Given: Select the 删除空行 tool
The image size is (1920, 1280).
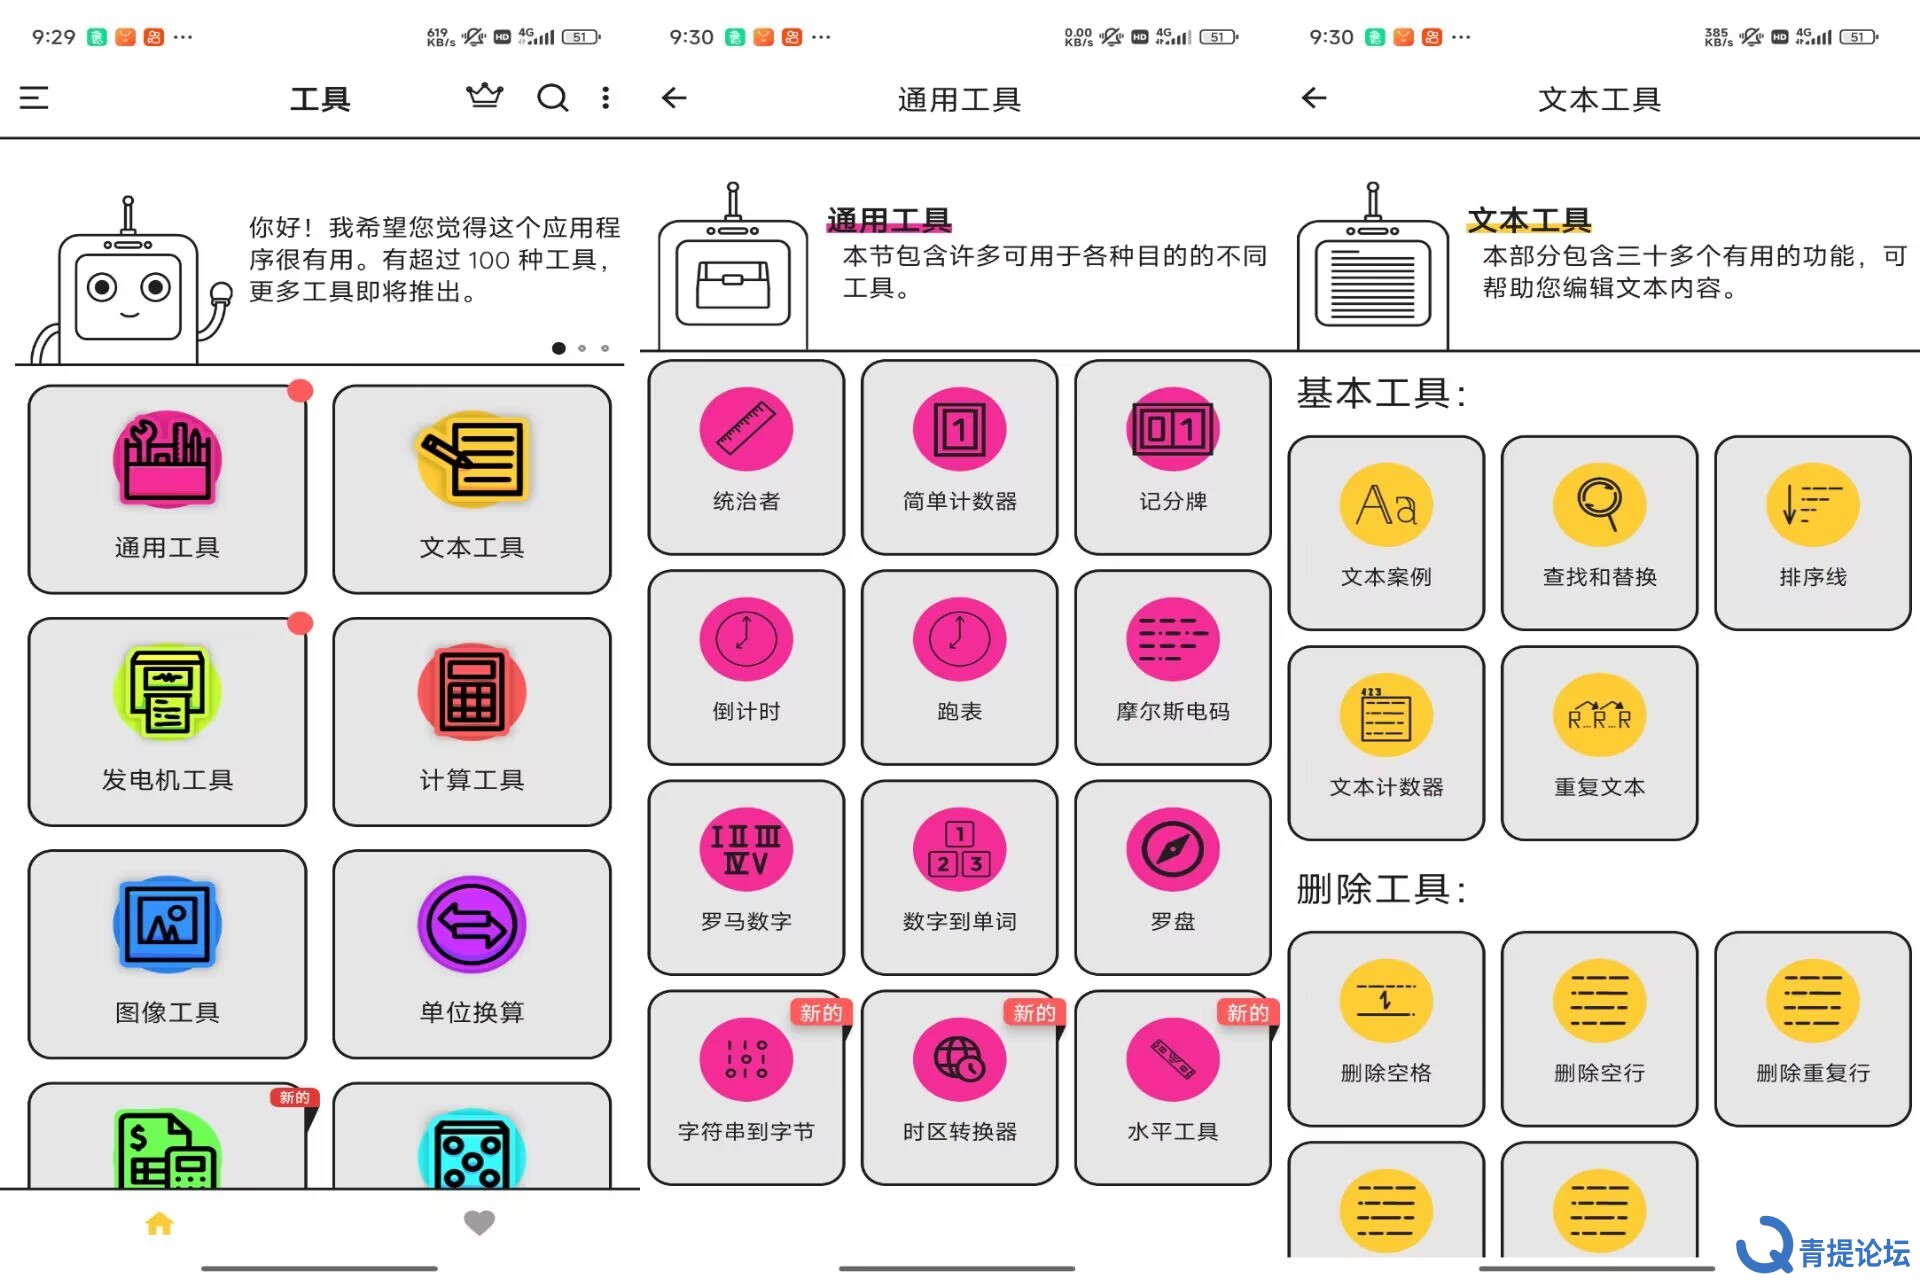Looking at the screenshot, I should (x=1599, y=1029).
